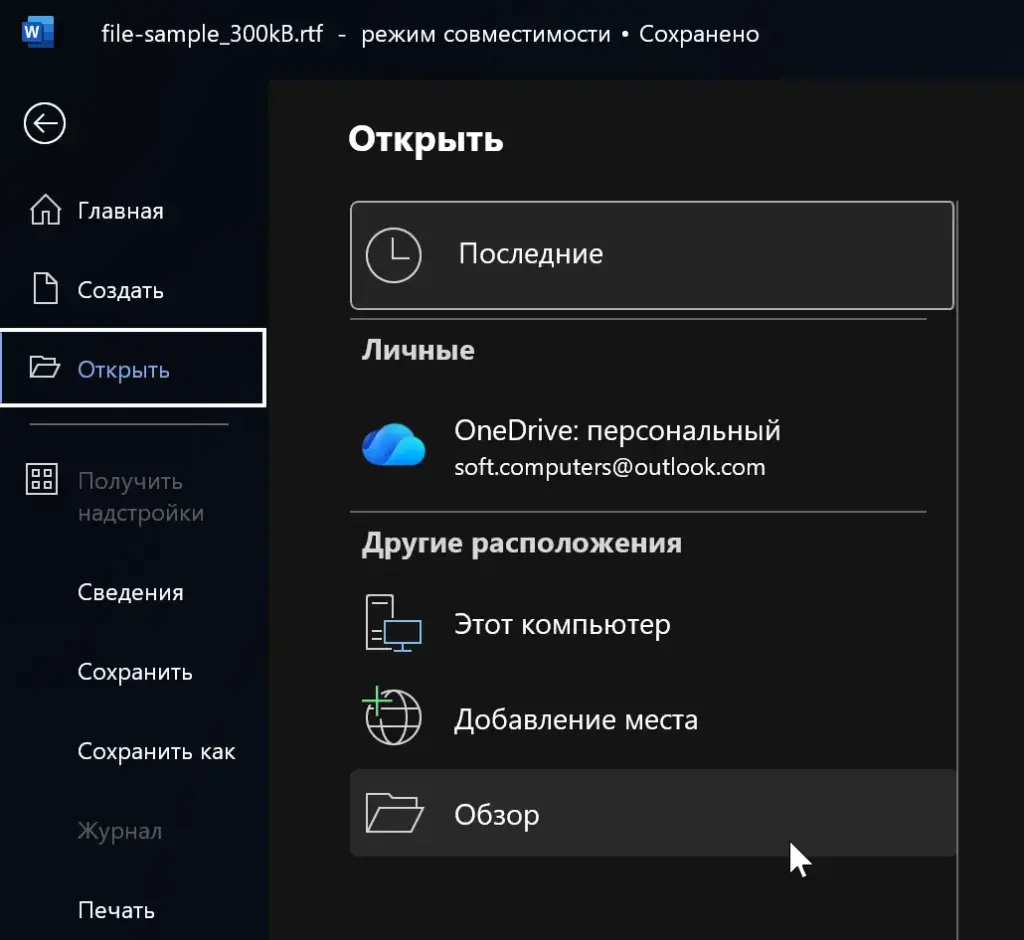
Task: Click the soft.computers@outlook.com account text
Action: [x=609, y=467]
